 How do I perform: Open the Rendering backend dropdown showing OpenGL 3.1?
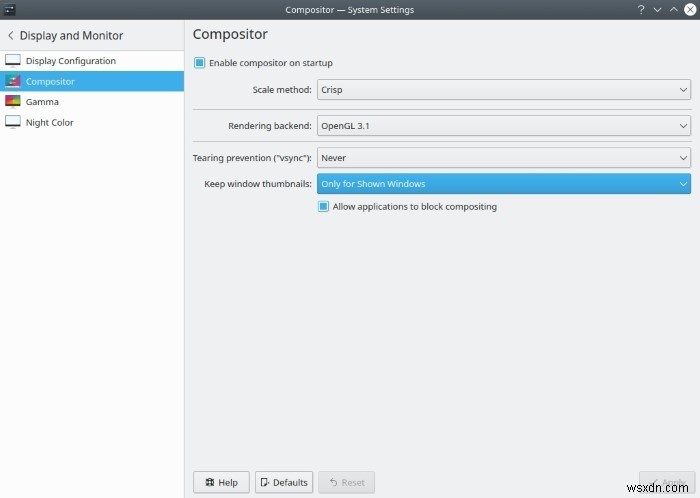[x=504, y=126]
